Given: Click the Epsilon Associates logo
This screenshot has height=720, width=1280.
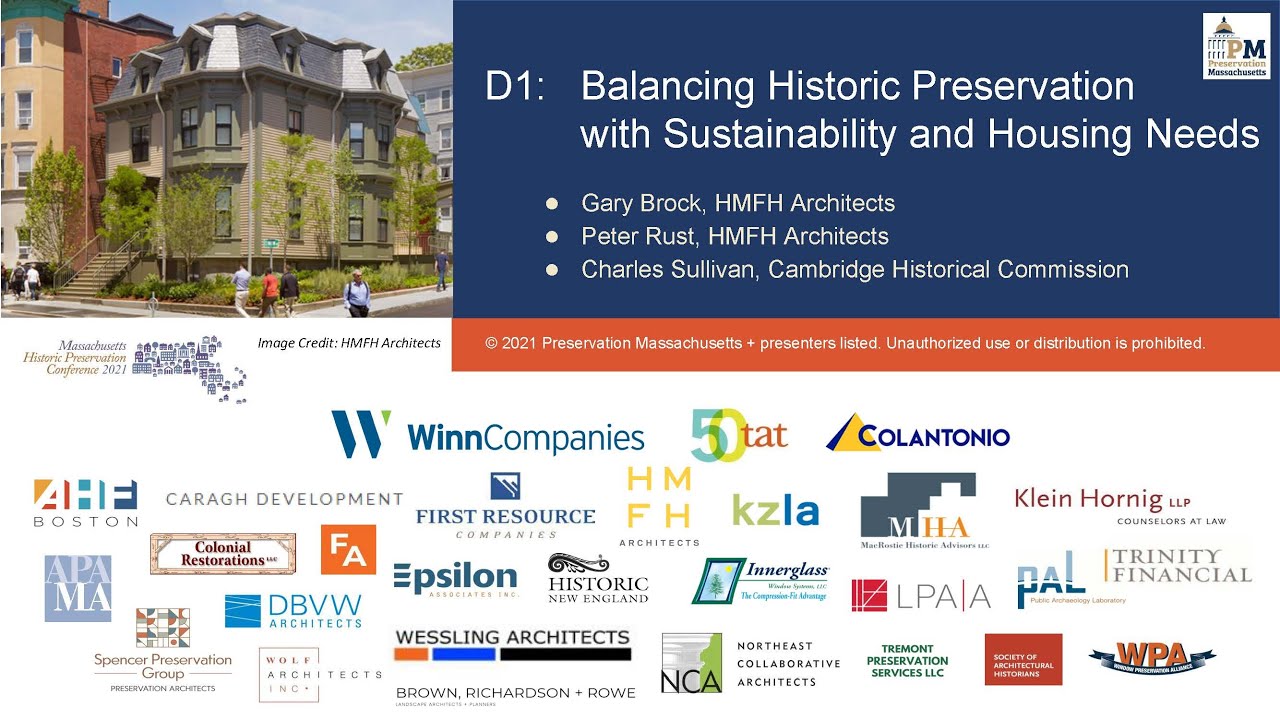Looking at the screenshot, I should click(455, 579).
